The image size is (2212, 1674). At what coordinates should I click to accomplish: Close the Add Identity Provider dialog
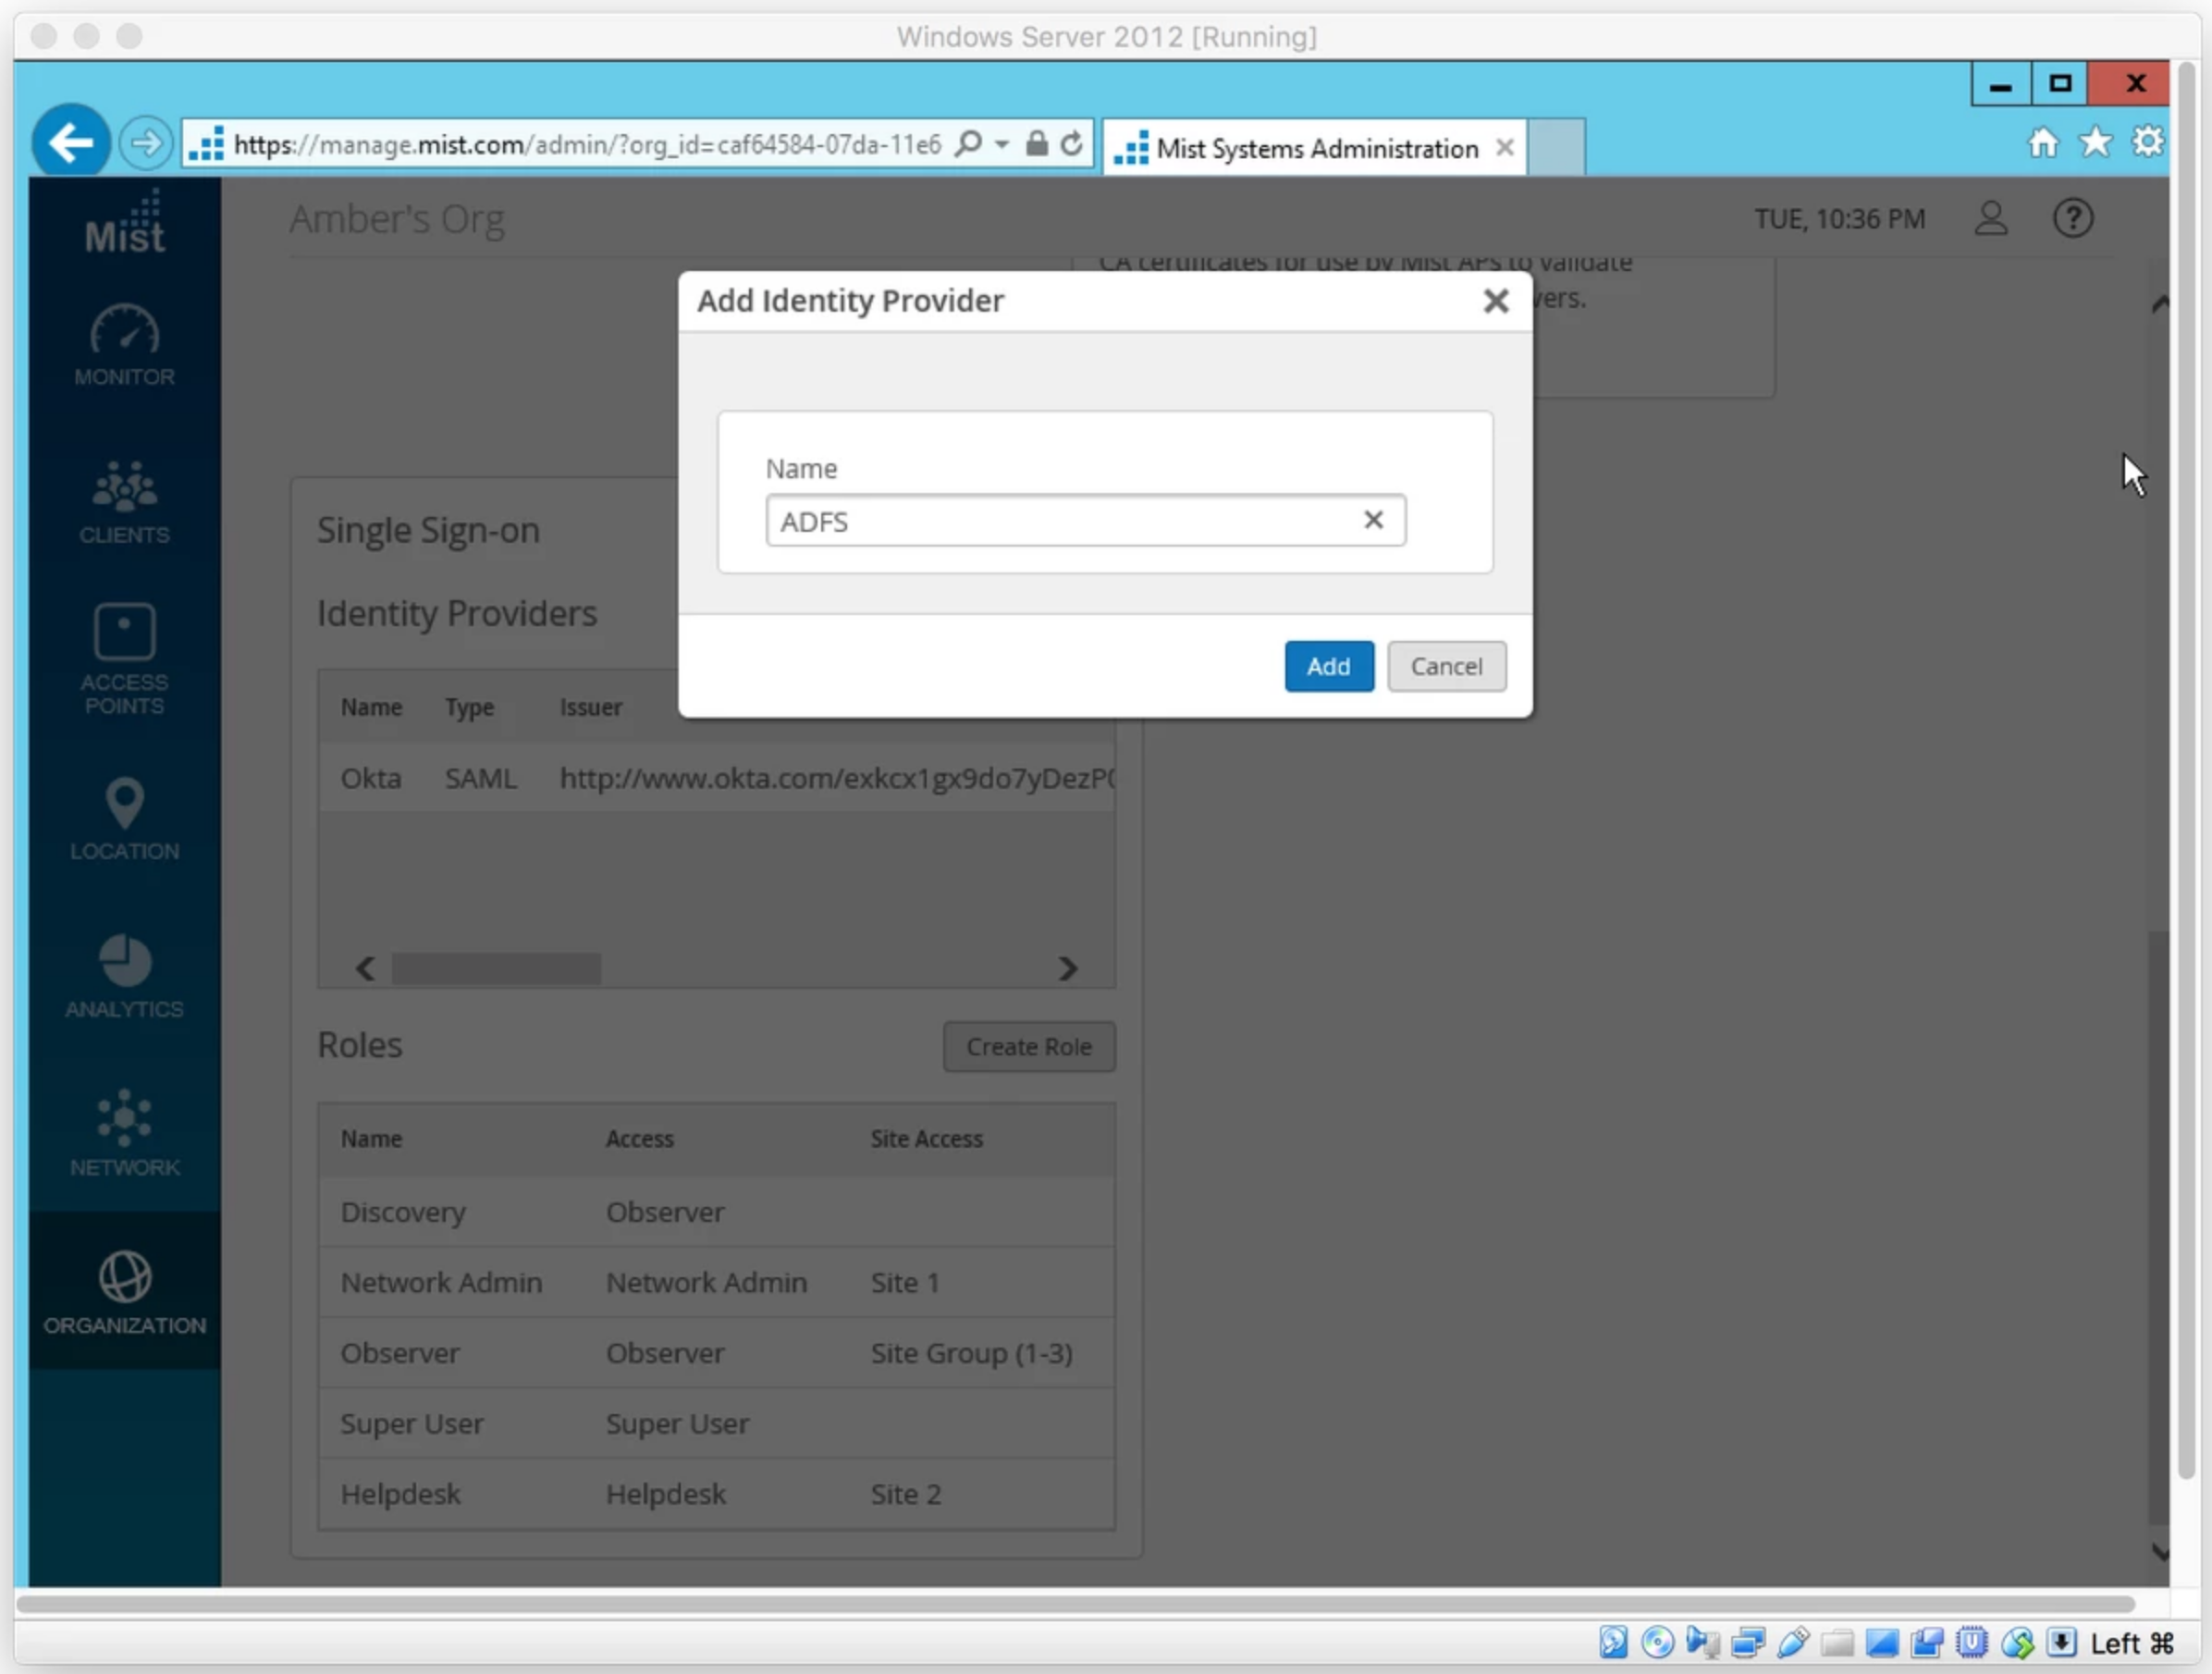1494,301
